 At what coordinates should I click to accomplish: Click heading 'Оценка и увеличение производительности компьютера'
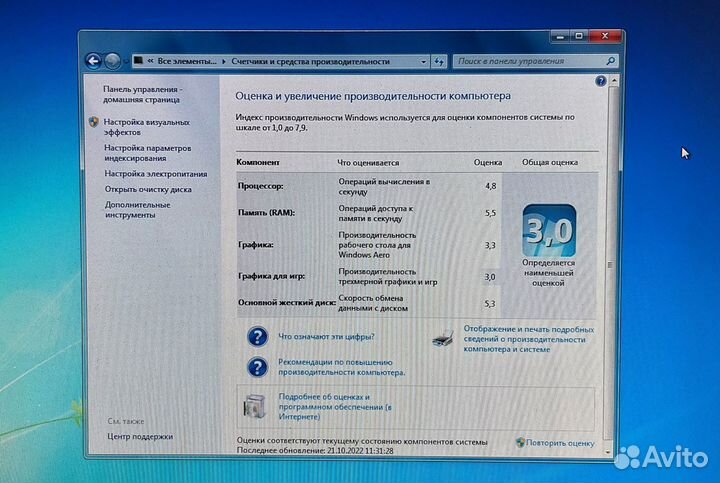pos(373,96)
